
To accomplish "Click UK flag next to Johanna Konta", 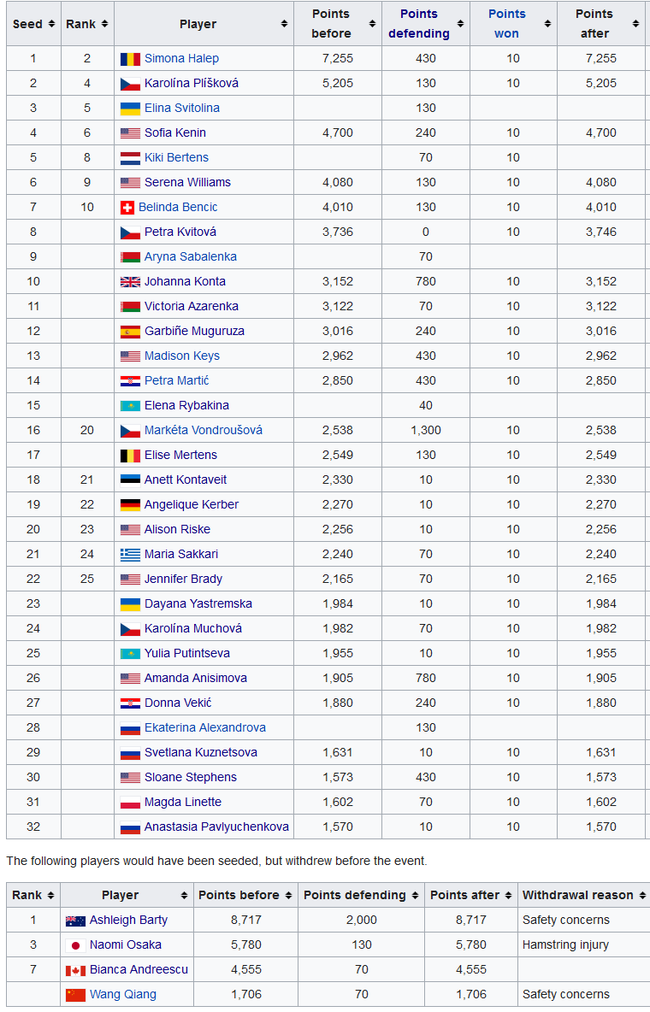I will (x=130, y=282).
